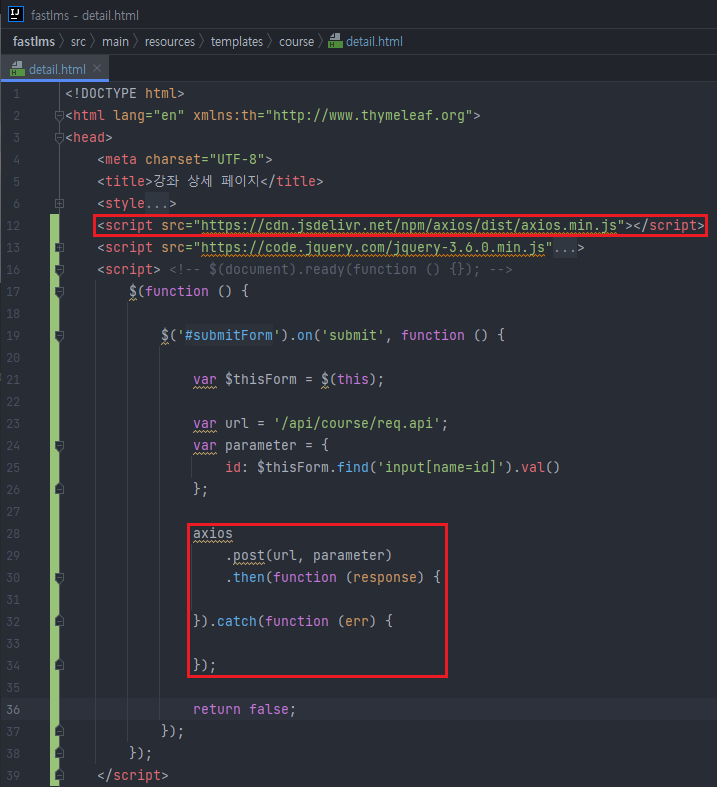Click the err argument in catch callback
Viewport: 717px width, 787px height.
357,621
